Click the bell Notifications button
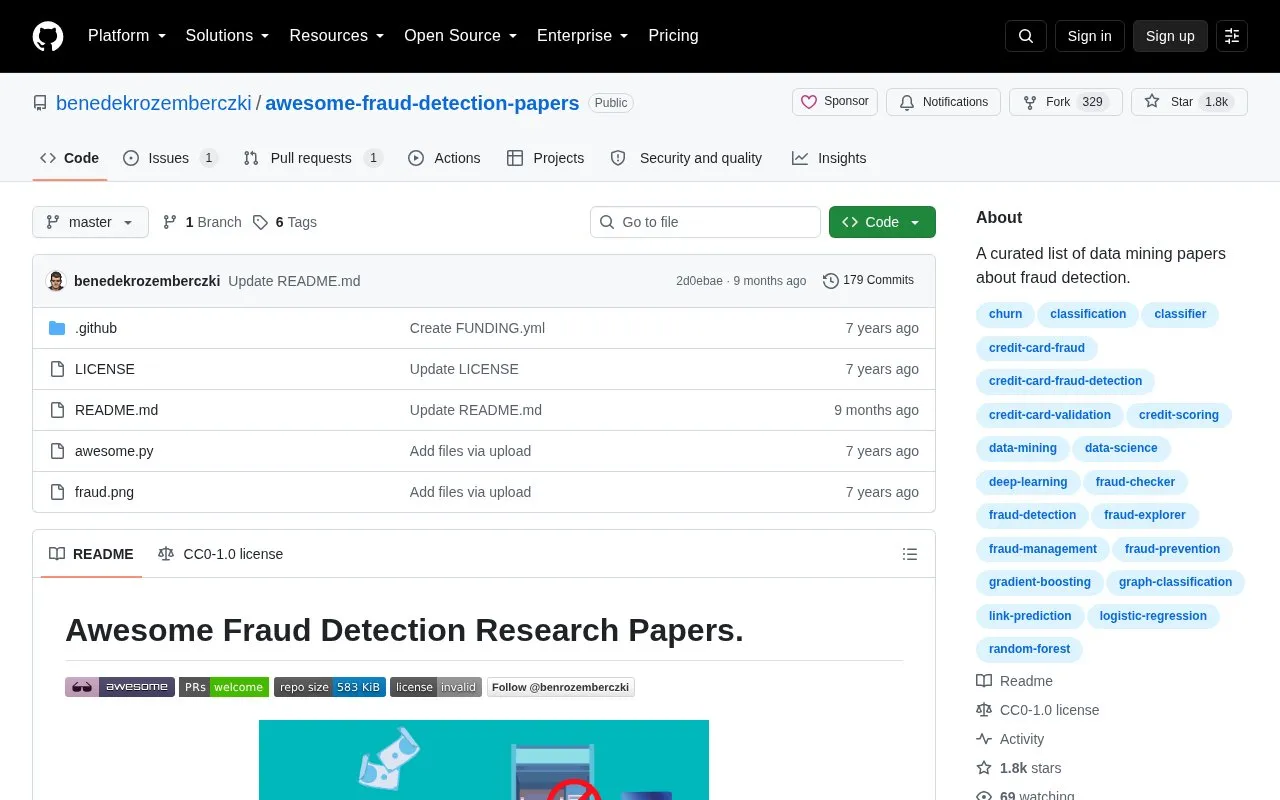 943,102
